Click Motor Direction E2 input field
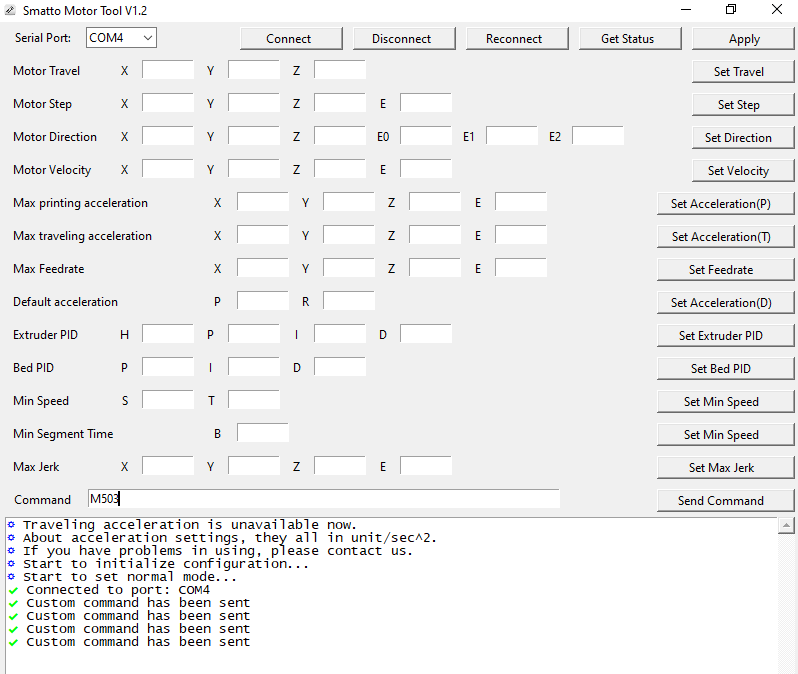The width and height of the screenshot is (798, 674). click(x=598, y=136)
